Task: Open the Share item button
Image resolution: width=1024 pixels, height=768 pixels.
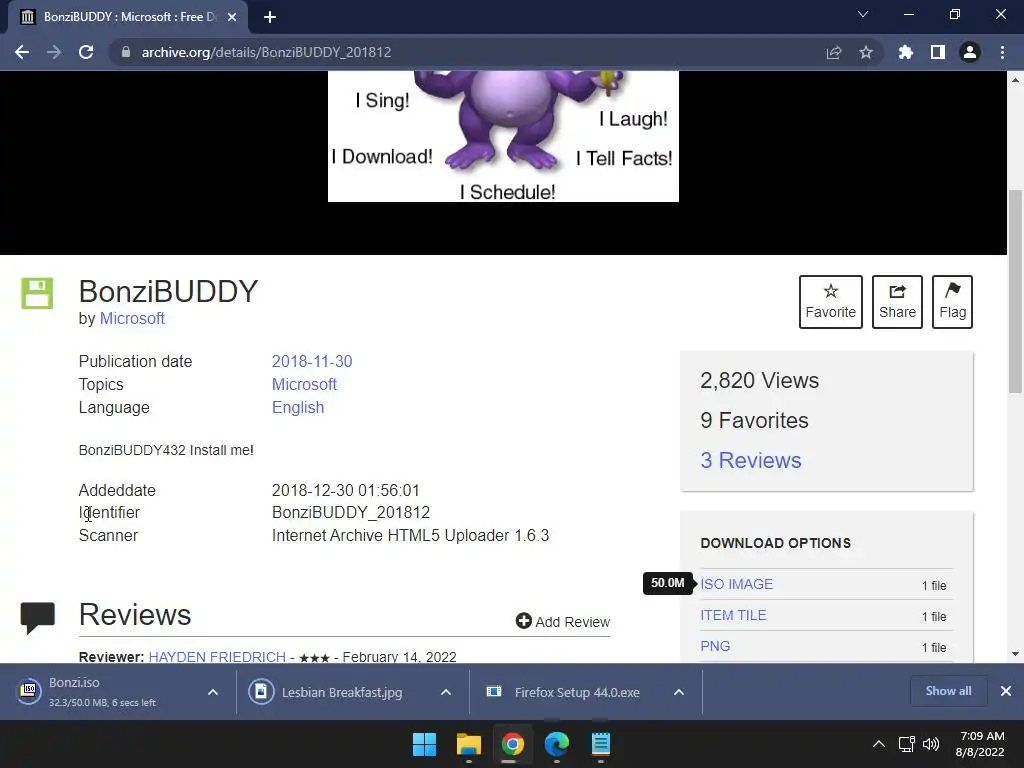Action: (897, 302)
